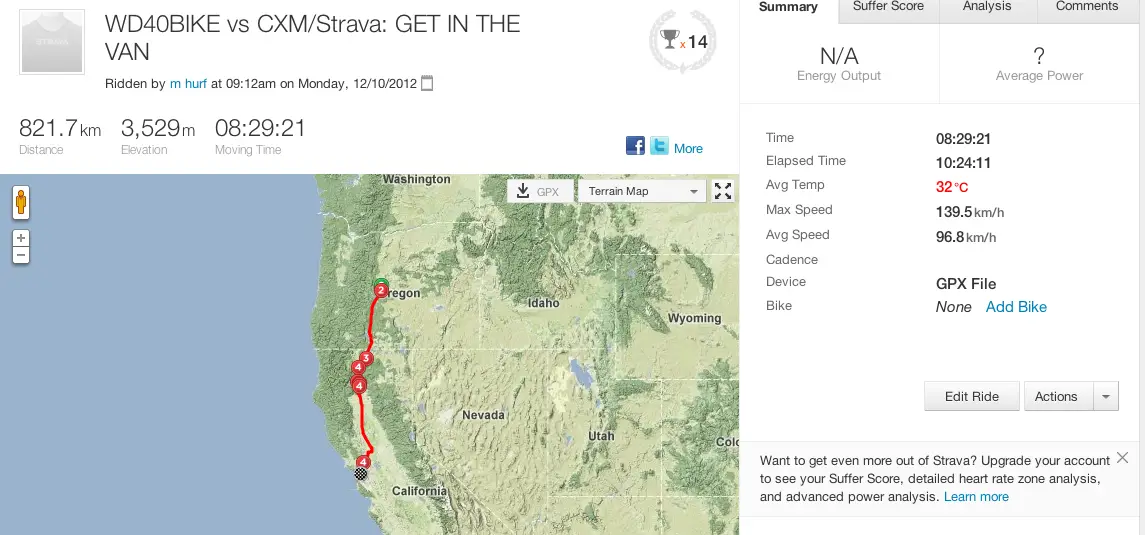1145x535 pixels.
Task: Click the checkered finish marker on map
Action: tap(361, 474)
